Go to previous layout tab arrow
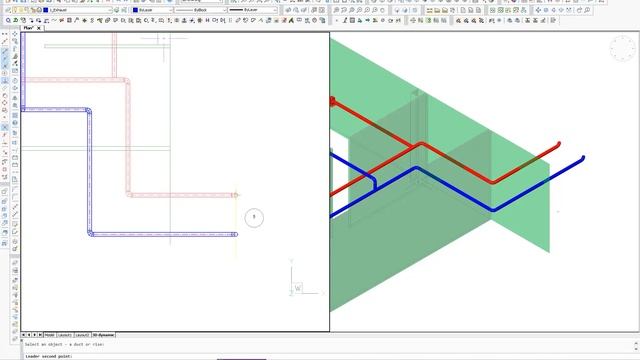Image resolution: width=640 pixels, height=360 pixels. 29,335
